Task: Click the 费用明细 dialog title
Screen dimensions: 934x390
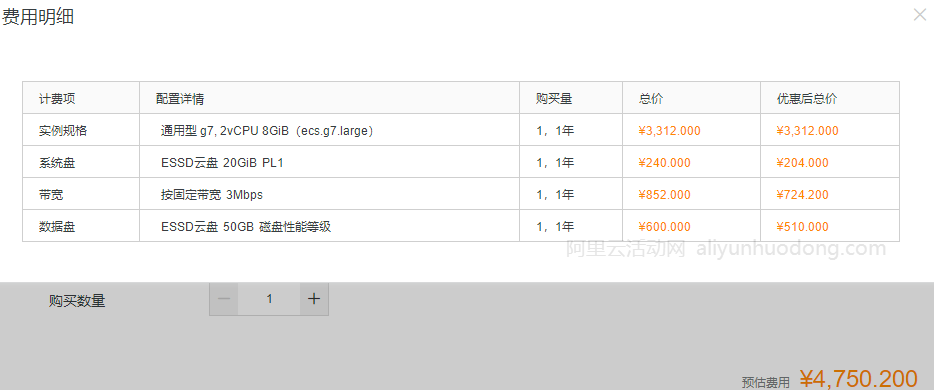Action: (38, 17)
